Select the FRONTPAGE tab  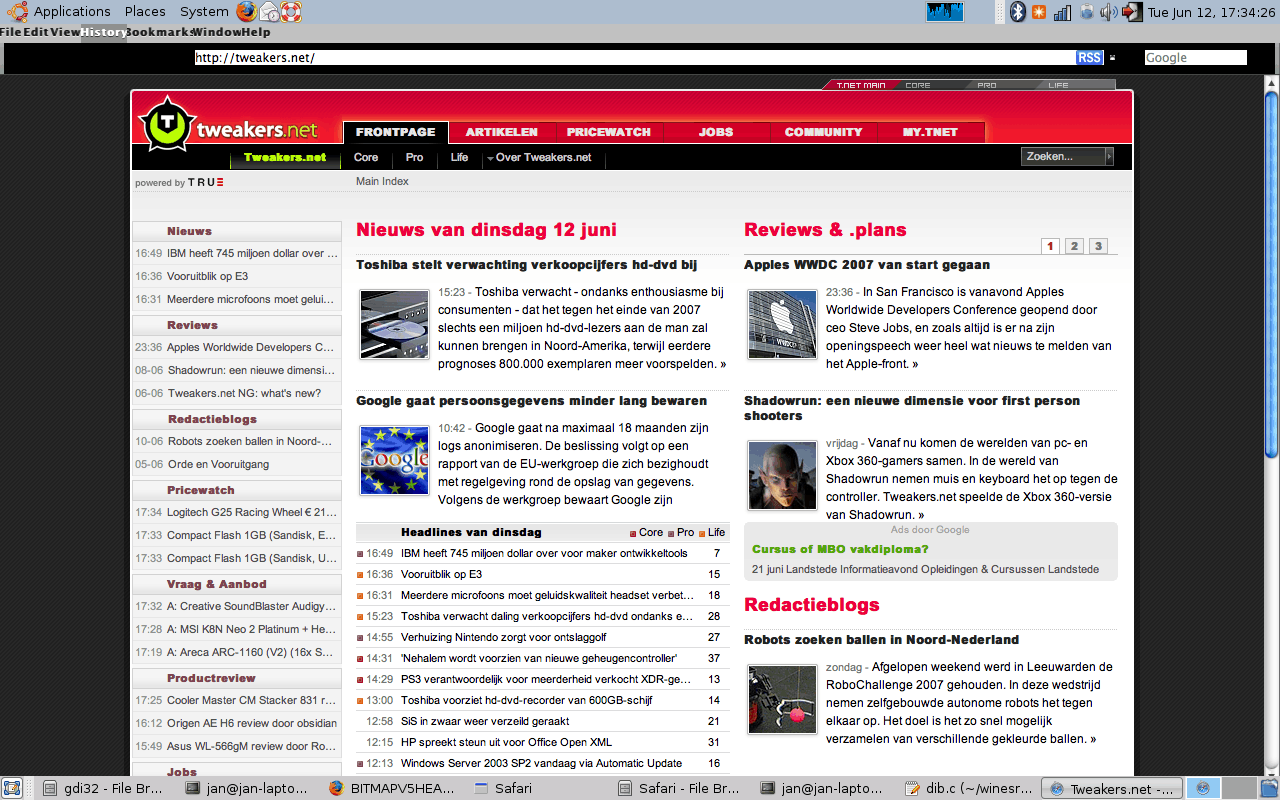(x=396, y=132)
